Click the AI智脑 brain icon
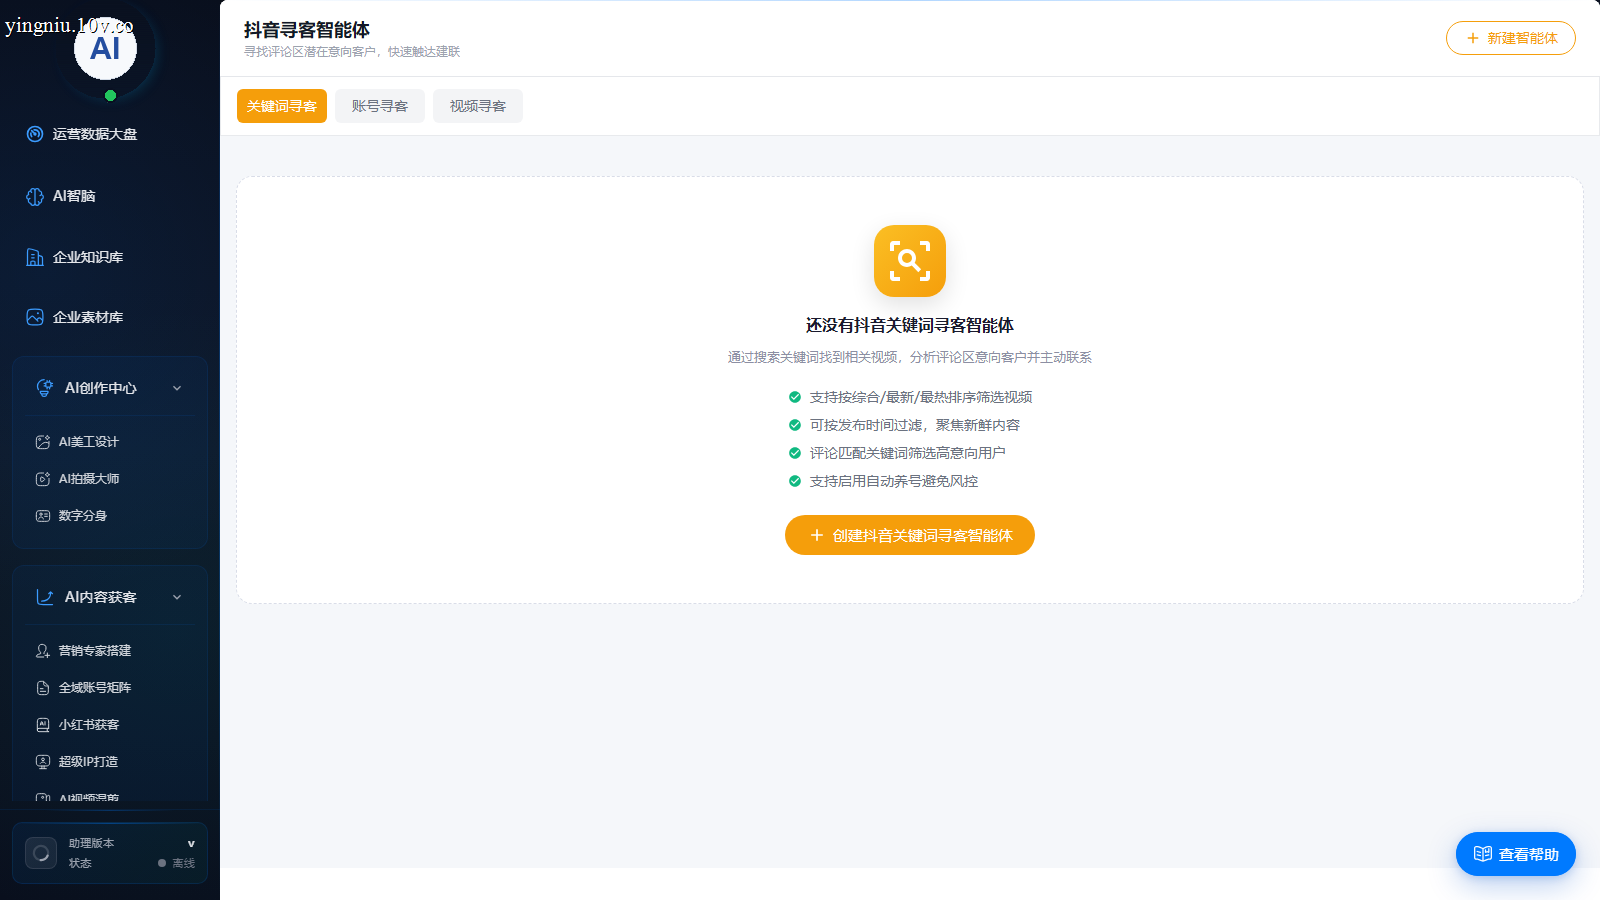1600x900 pixels. [35, 196]
